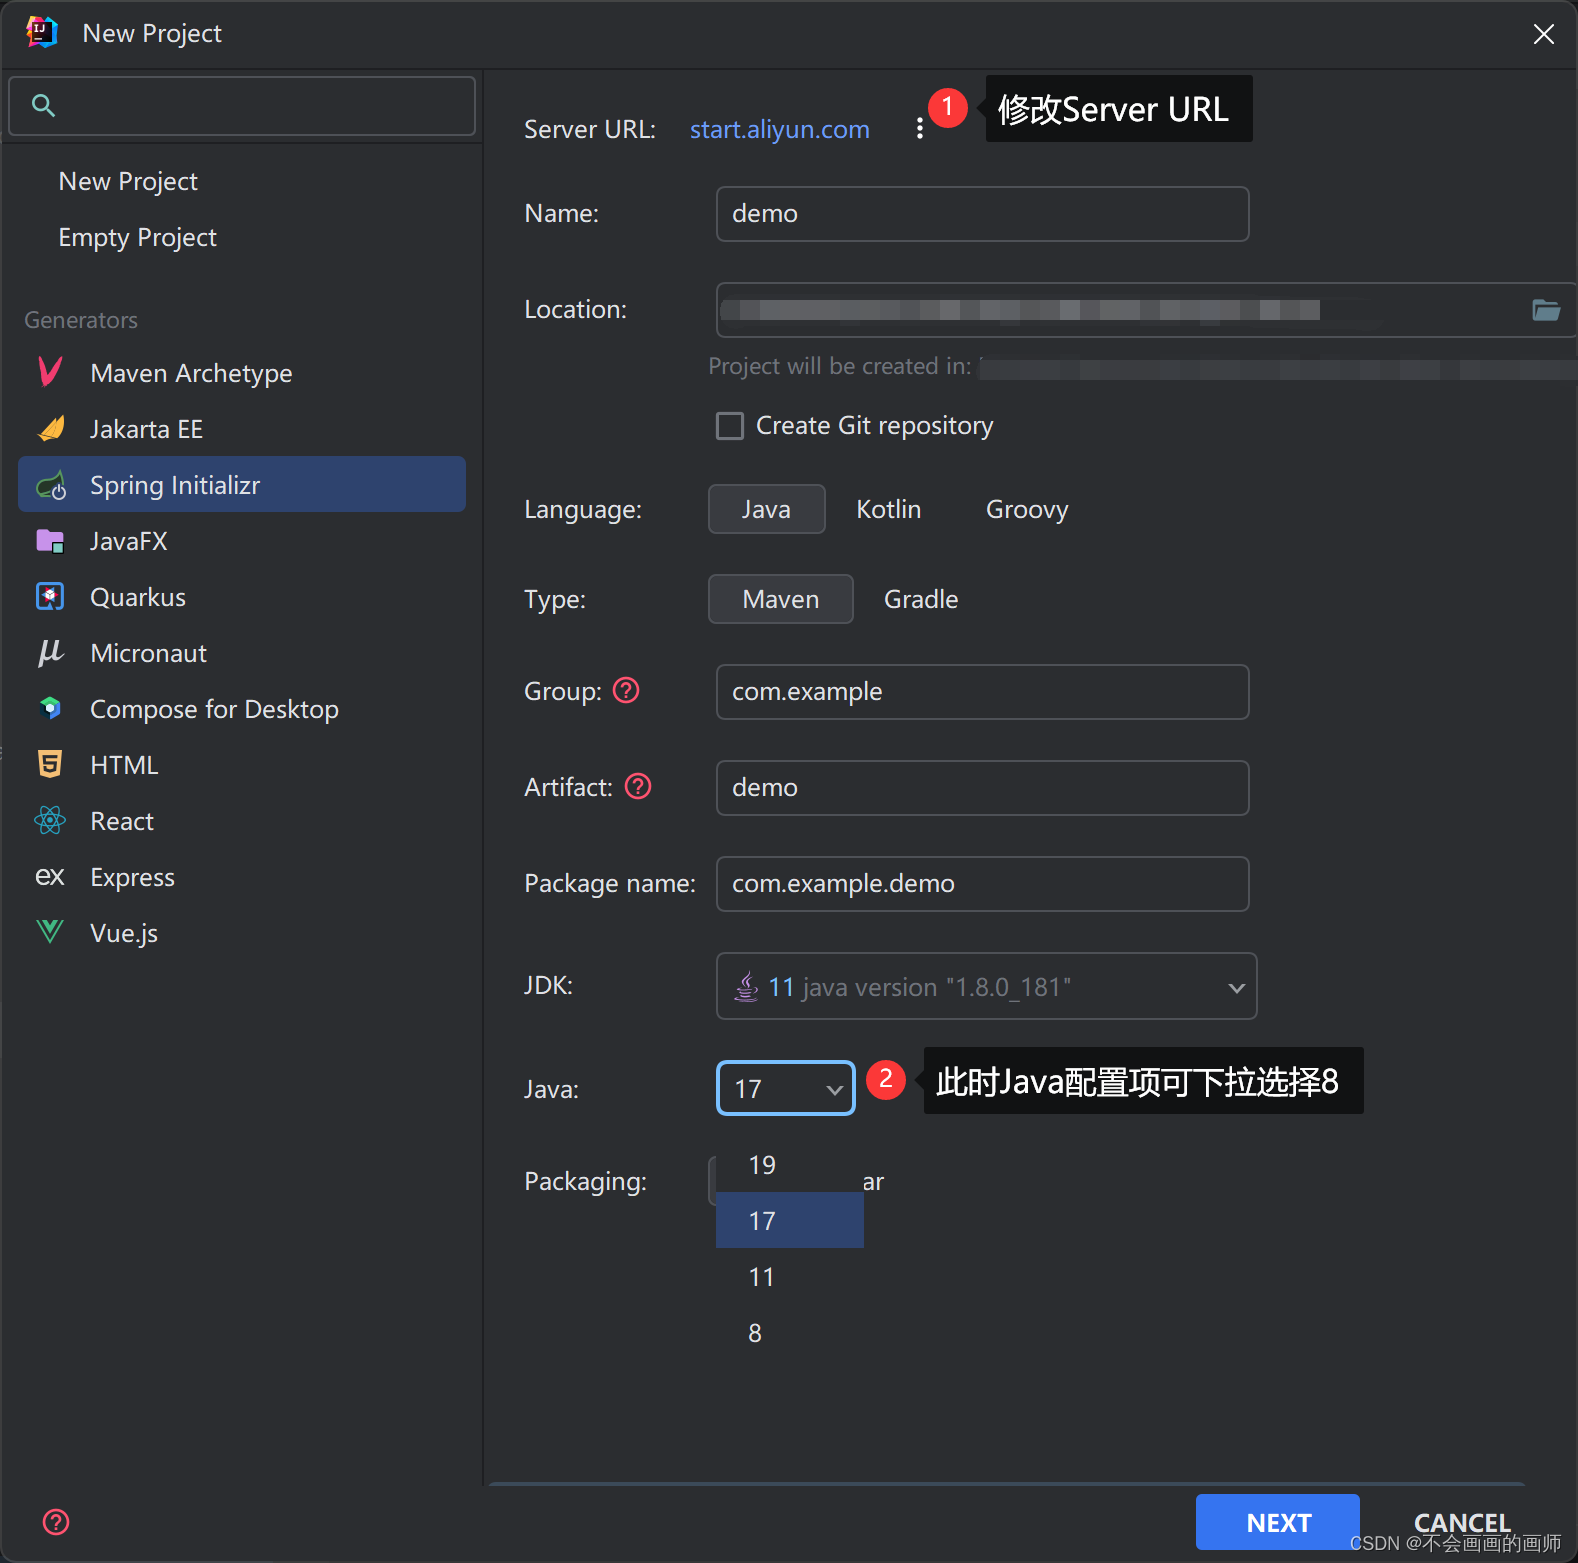
Task: Click the NEXT button
Action: click(1278, 1522)
